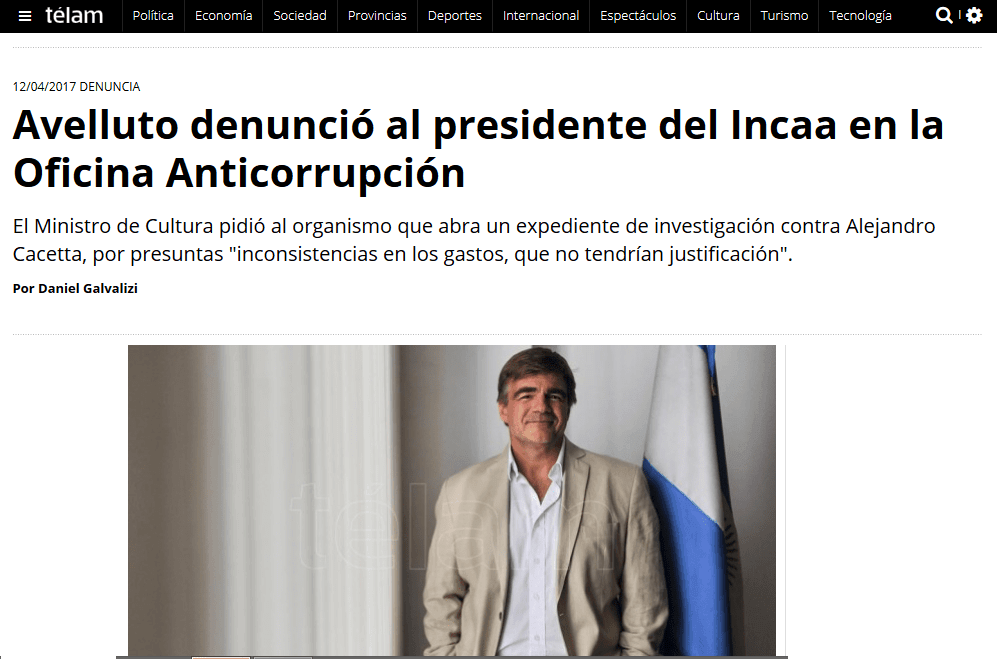Navigate to Provincias

(x=377, y=15)
